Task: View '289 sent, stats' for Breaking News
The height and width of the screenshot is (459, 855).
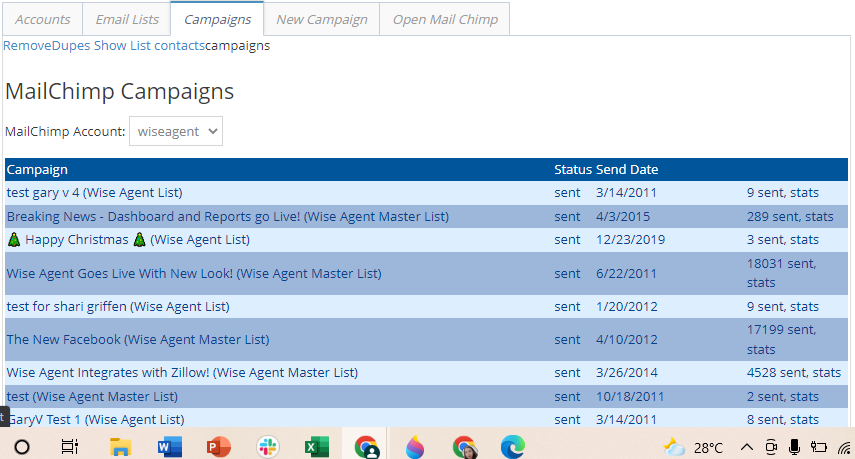Action: tap(790, 216)
